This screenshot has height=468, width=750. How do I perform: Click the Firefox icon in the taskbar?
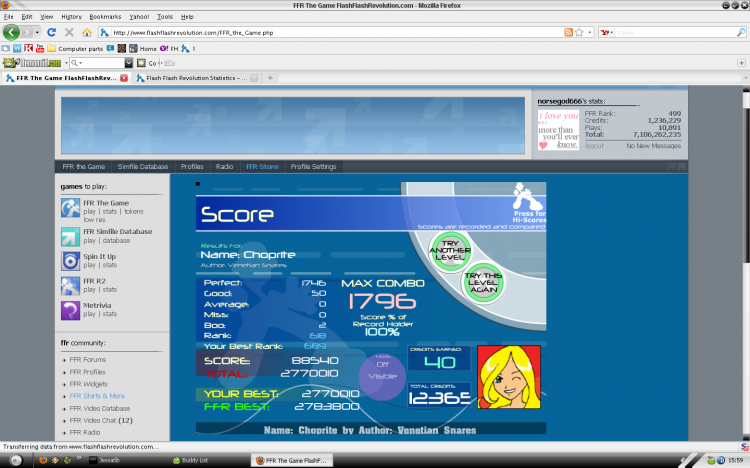coord(43,460)
